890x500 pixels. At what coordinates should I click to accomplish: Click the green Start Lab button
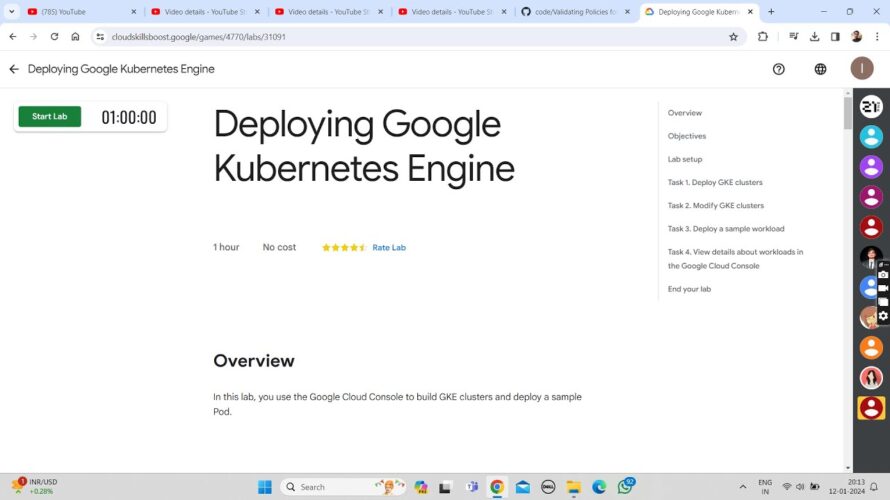coord(49,116)
